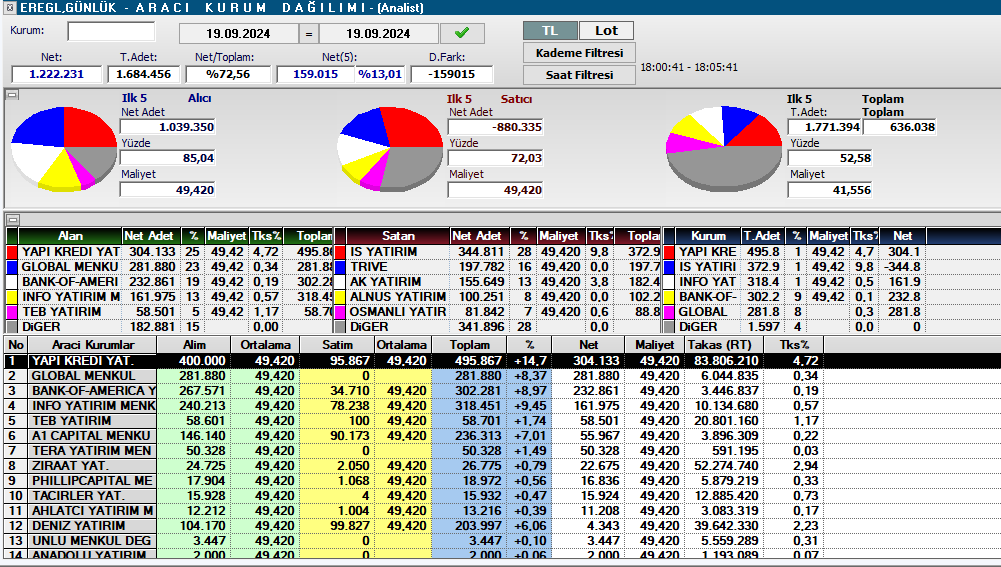Sort by the Satan column header

coord(398,236)
